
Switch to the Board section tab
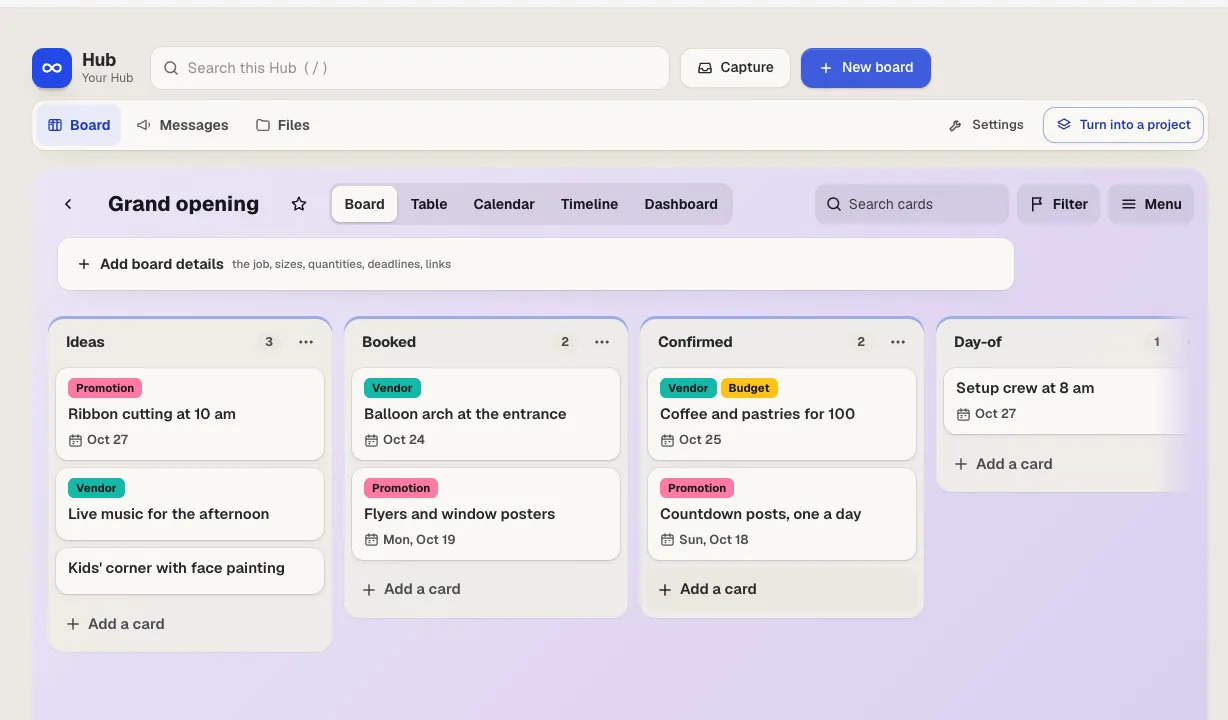point(79,125)
